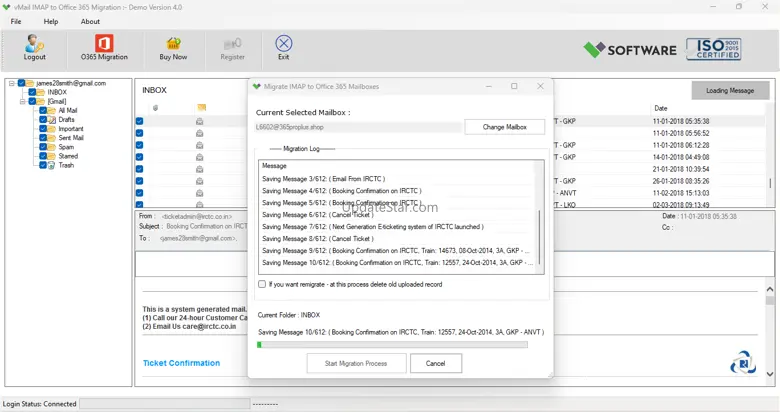Viewport: 780px width, 412px height.
Task: Select log entry Saving Message 3/612
Action: 323,179
